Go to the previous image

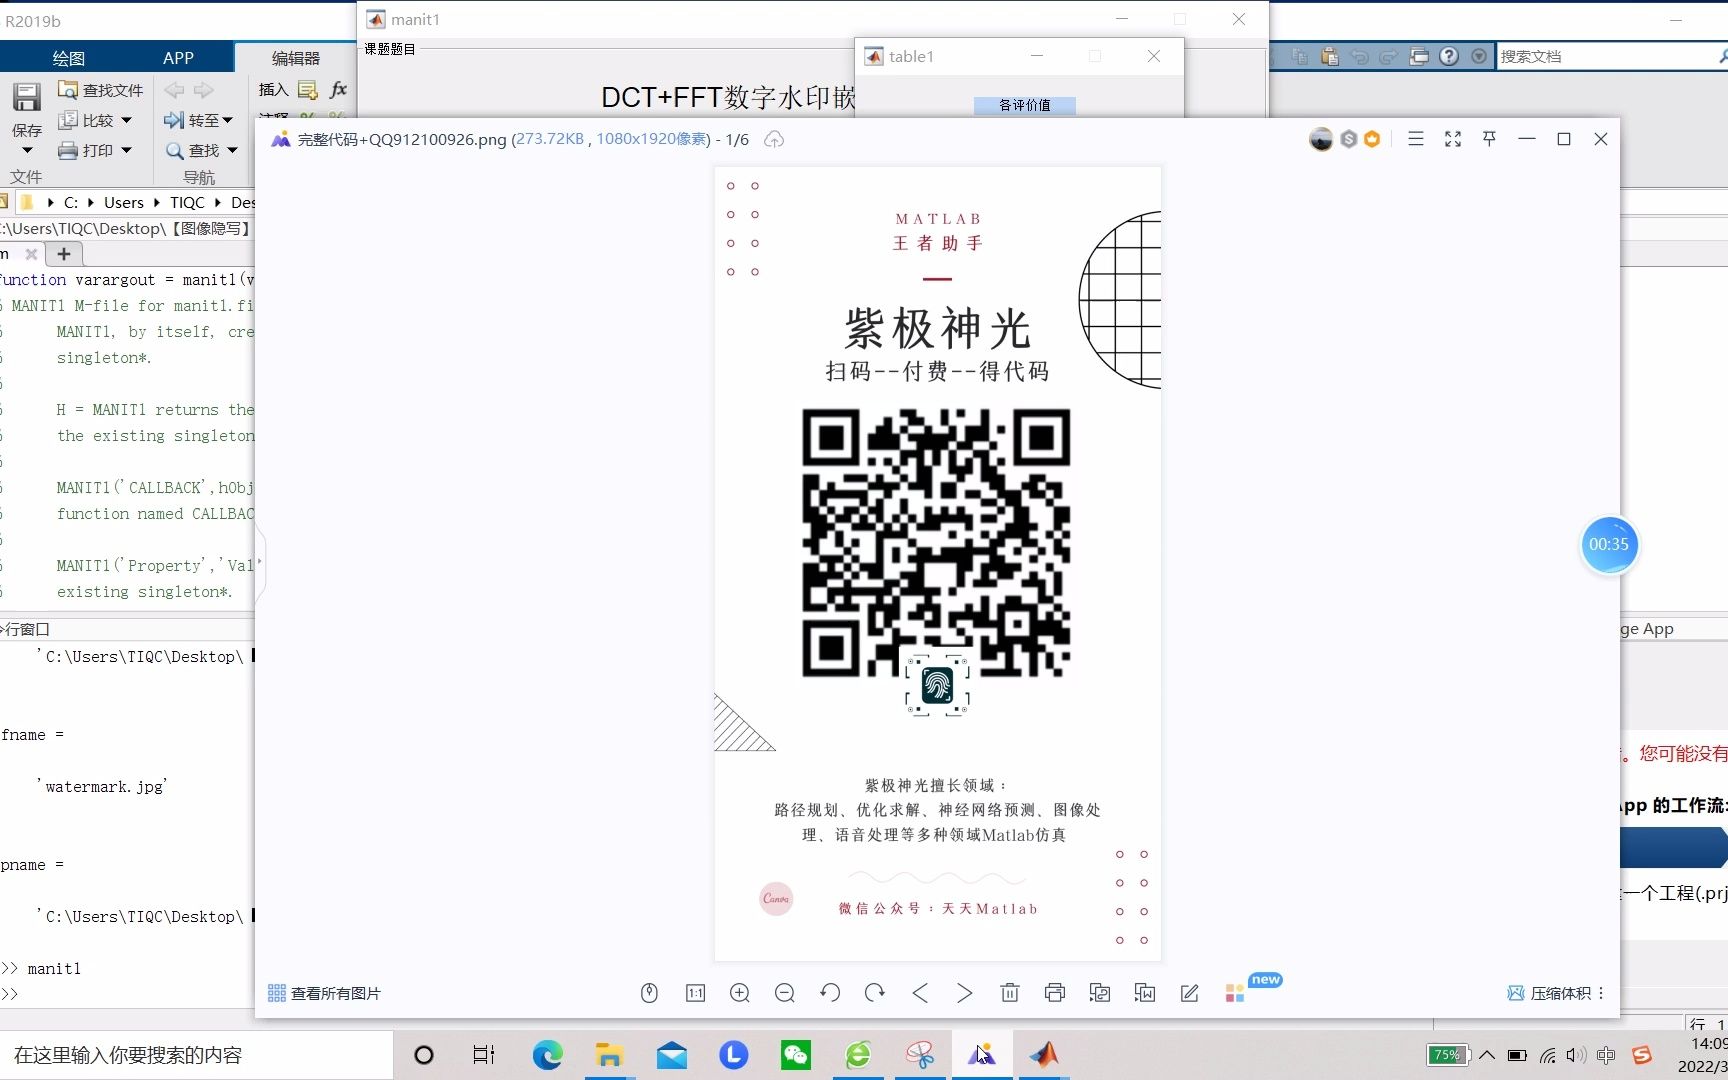coord(920,993)
